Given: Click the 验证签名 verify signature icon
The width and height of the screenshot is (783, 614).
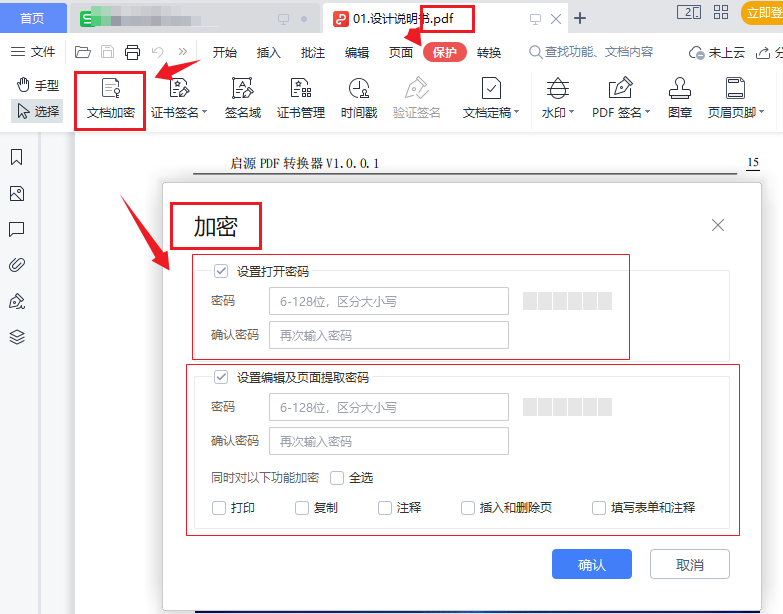Looking at the screenshot, I should pyautogui.click(x=416, y=88).
